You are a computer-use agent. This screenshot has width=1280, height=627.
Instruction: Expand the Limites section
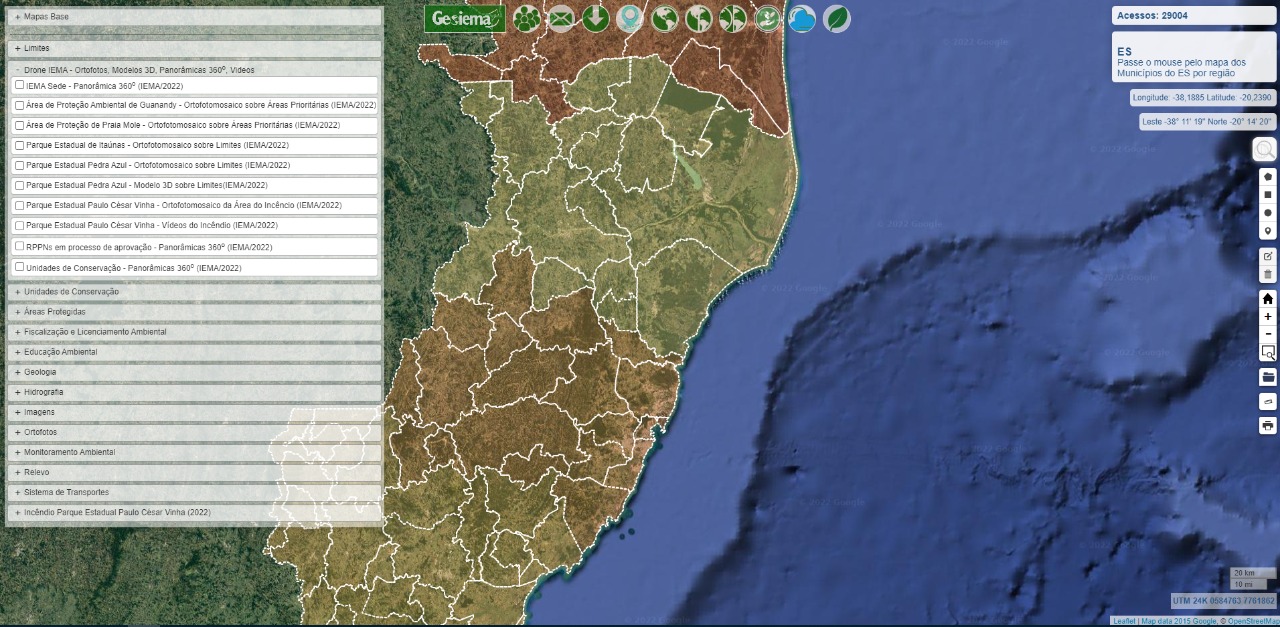(x=194, y=48)
